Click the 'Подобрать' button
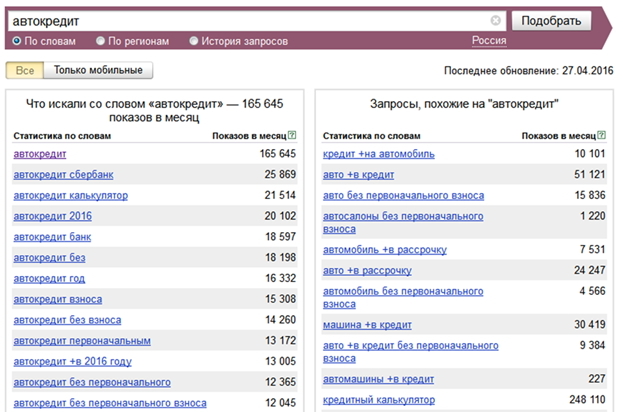This screenshot has height=412, width=623. [551, 21]
